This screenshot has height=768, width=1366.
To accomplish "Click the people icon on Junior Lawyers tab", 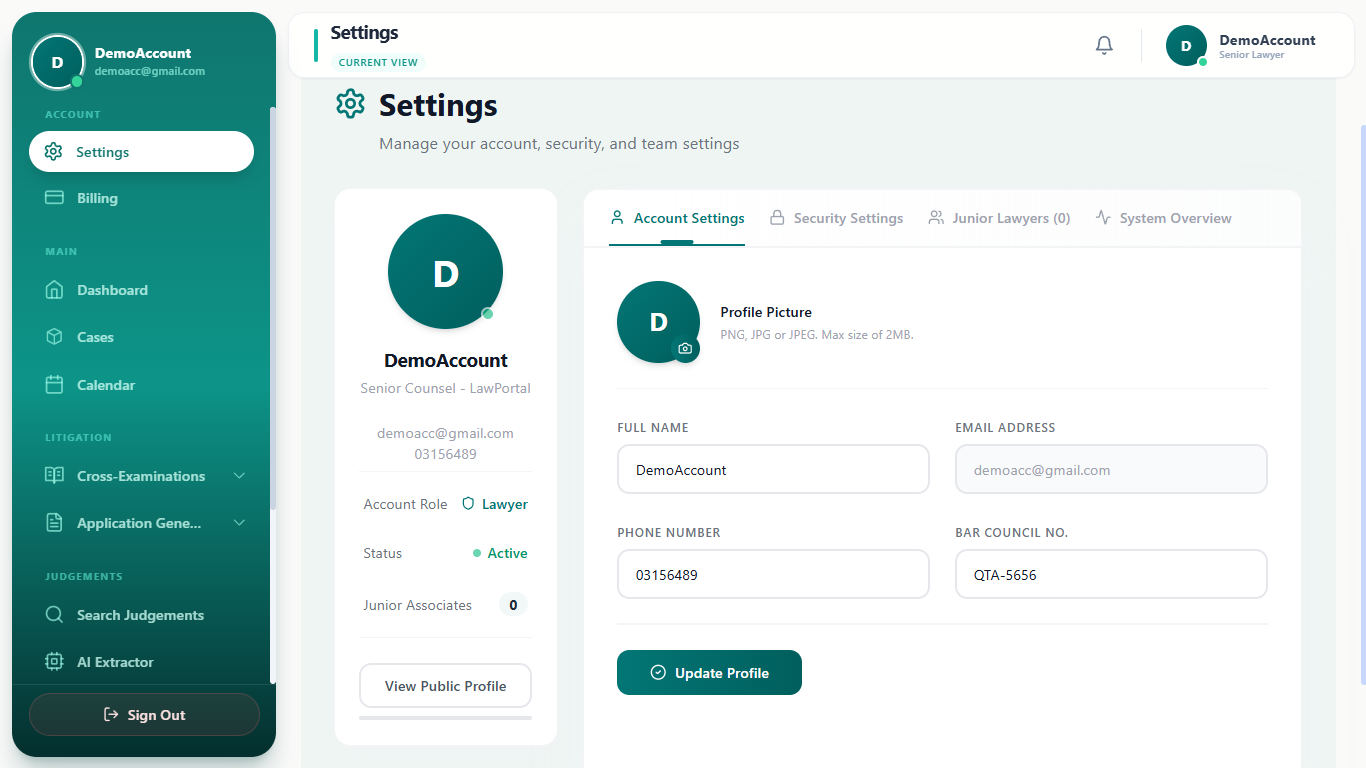I will coord(936,218).
